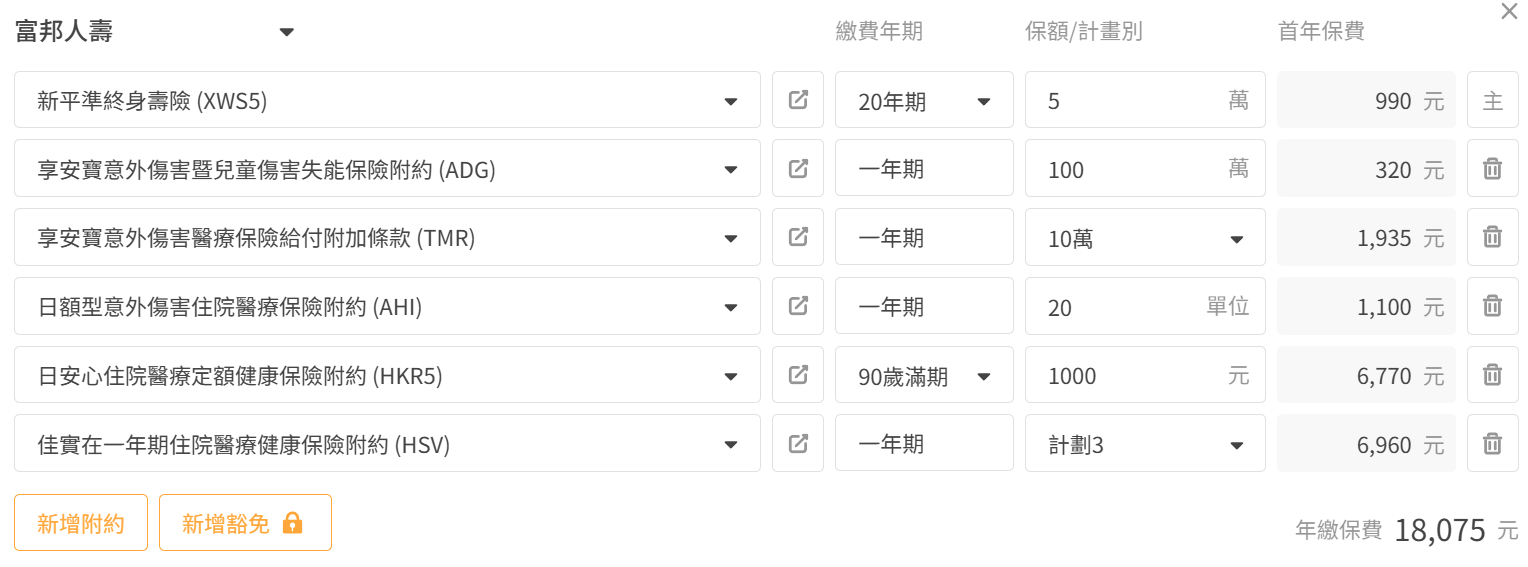
Task: Open the 10萬 coverage amount dropdown
Action: [1145, 237]
